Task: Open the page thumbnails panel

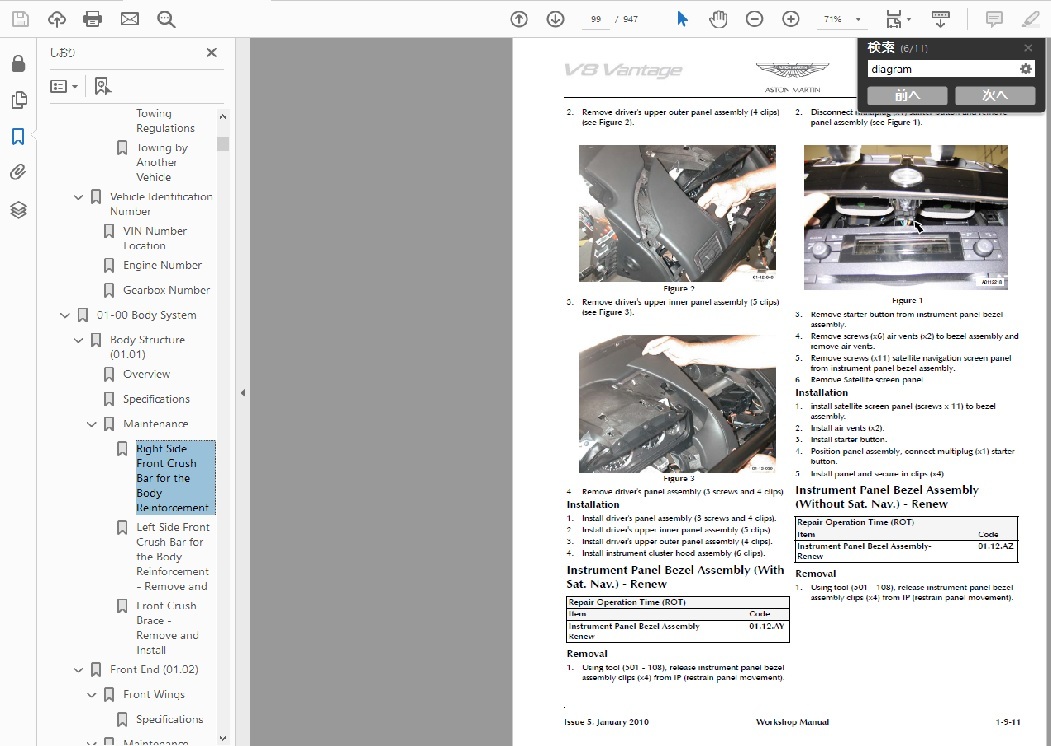Action: coord(18,100)
